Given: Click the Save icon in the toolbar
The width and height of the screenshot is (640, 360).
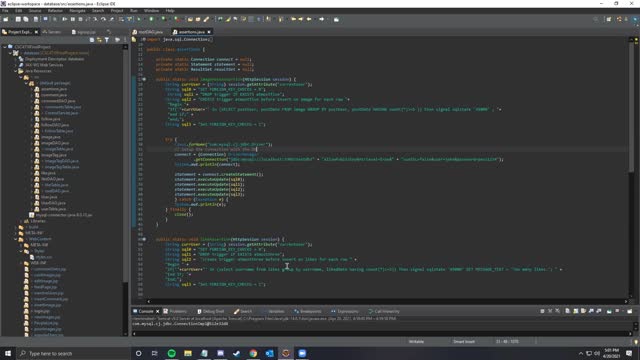Looking at the screenshot, I should pyautogui.click(x=18, y=19).
